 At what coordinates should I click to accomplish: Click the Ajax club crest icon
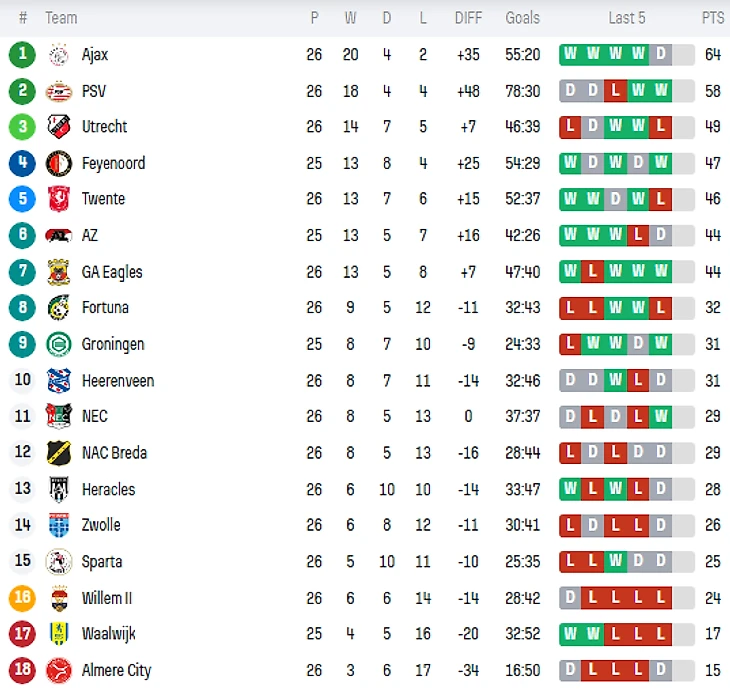pos(59,54)
